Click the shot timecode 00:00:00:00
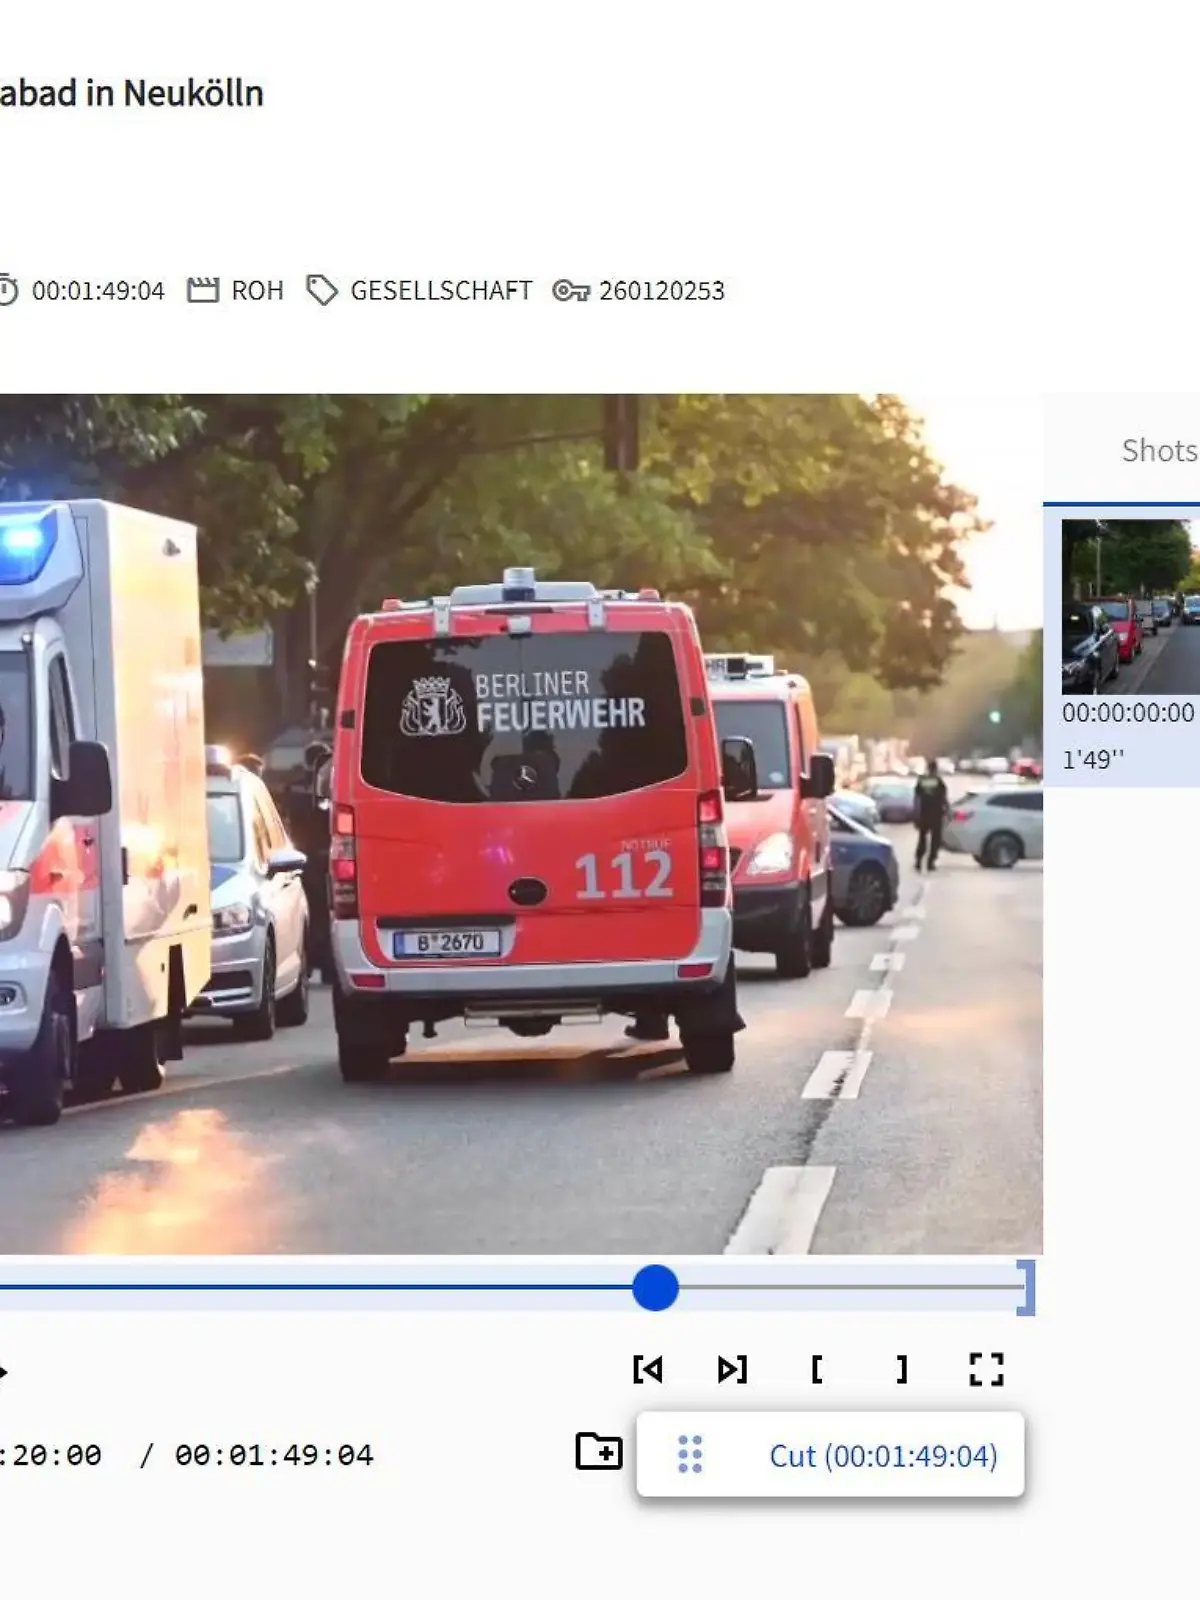The height and width of the screenshot is (1600, 1200). [x=1128, y=713]
